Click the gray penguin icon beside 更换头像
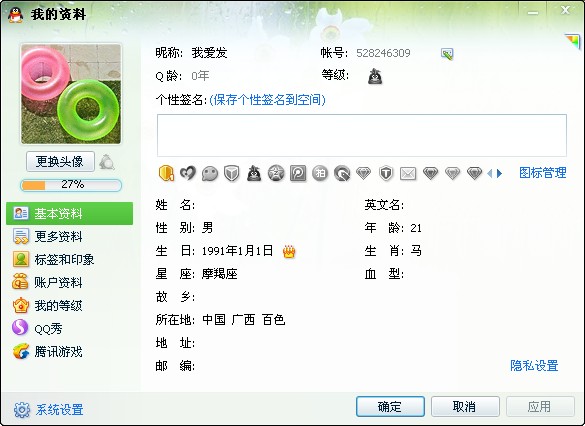585x426 pixels. pos(107,162)
